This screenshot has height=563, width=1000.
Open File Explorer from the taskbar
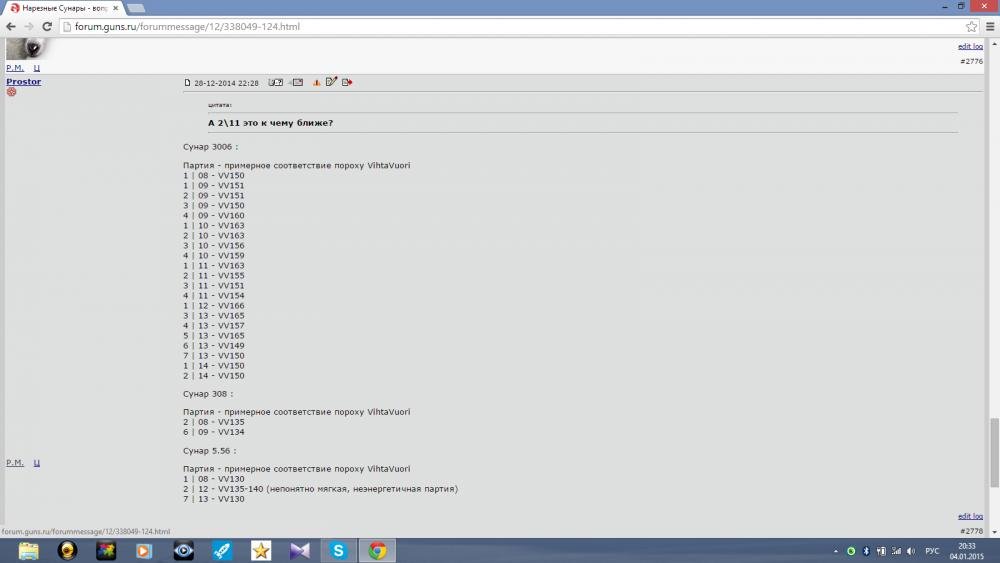pyautogui.click(x=28, y=550)
